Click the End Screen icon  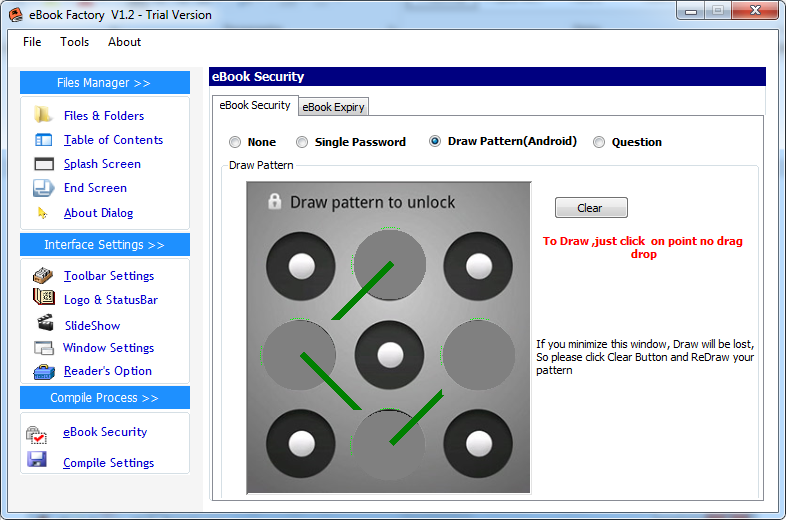(44, 188)
